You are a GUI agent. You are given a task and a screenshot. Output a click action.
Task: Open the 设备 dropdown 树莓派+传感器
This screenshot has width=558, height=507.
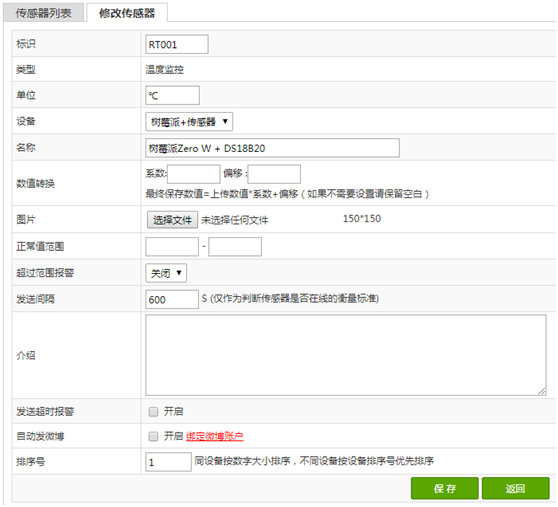click(189, 122)
